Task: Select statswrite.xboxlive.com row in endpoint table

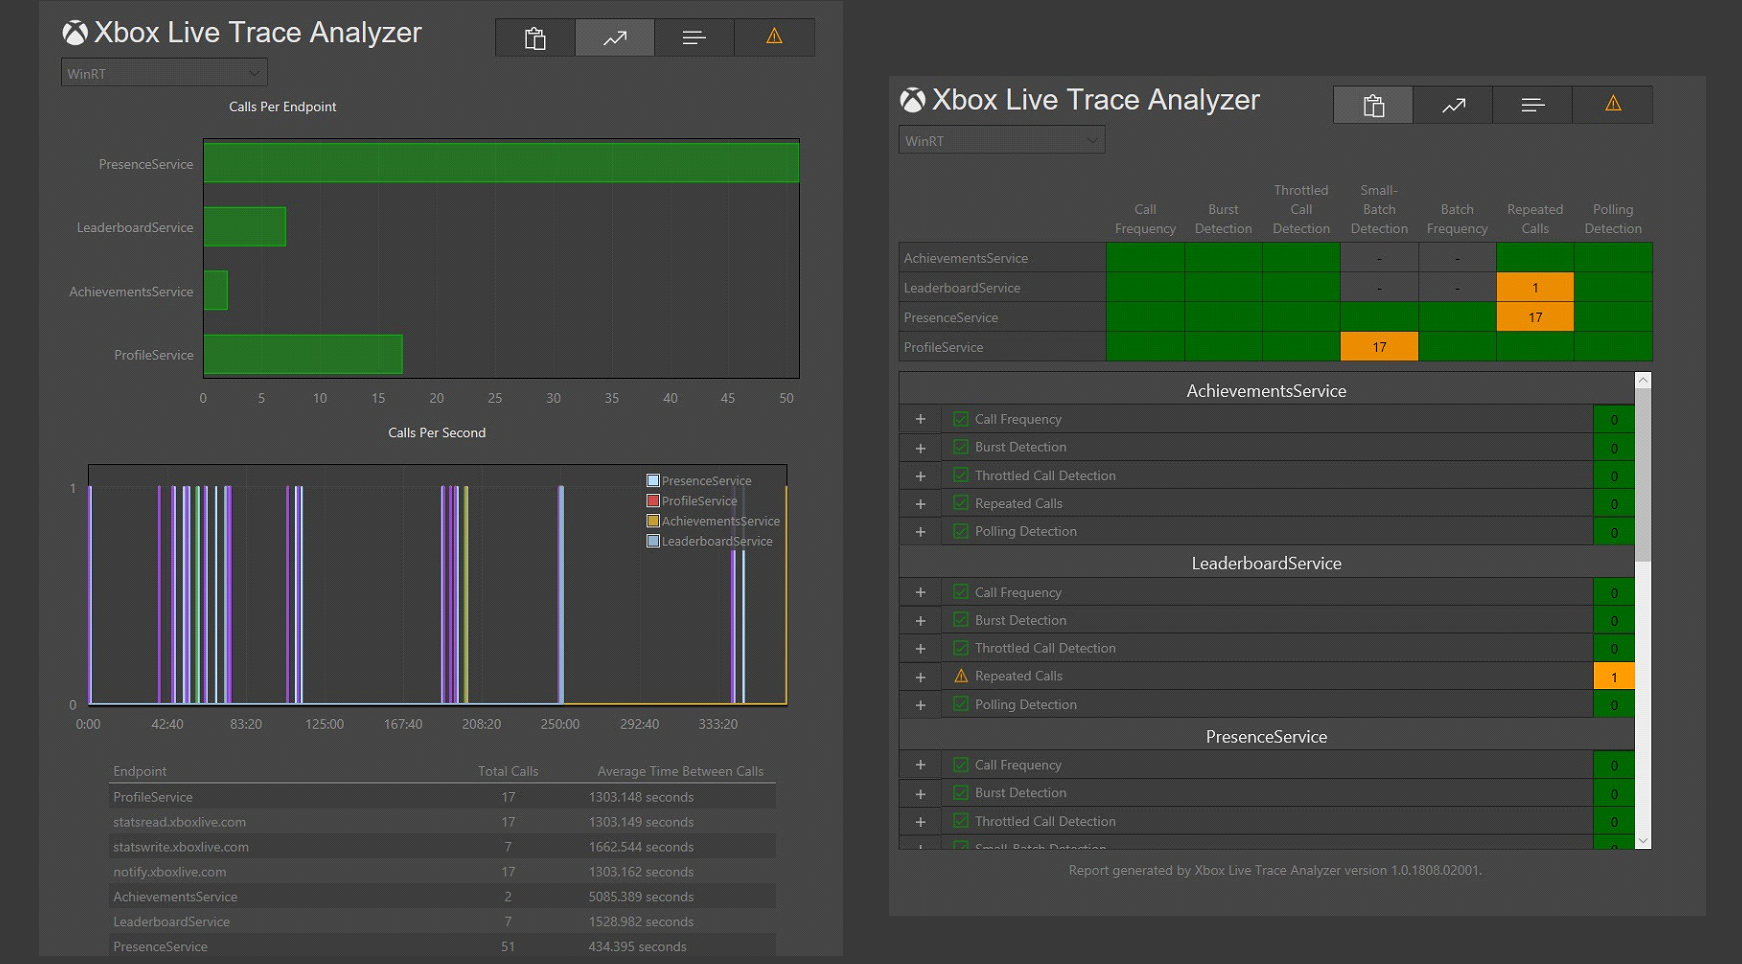Action: pos(442,847)
